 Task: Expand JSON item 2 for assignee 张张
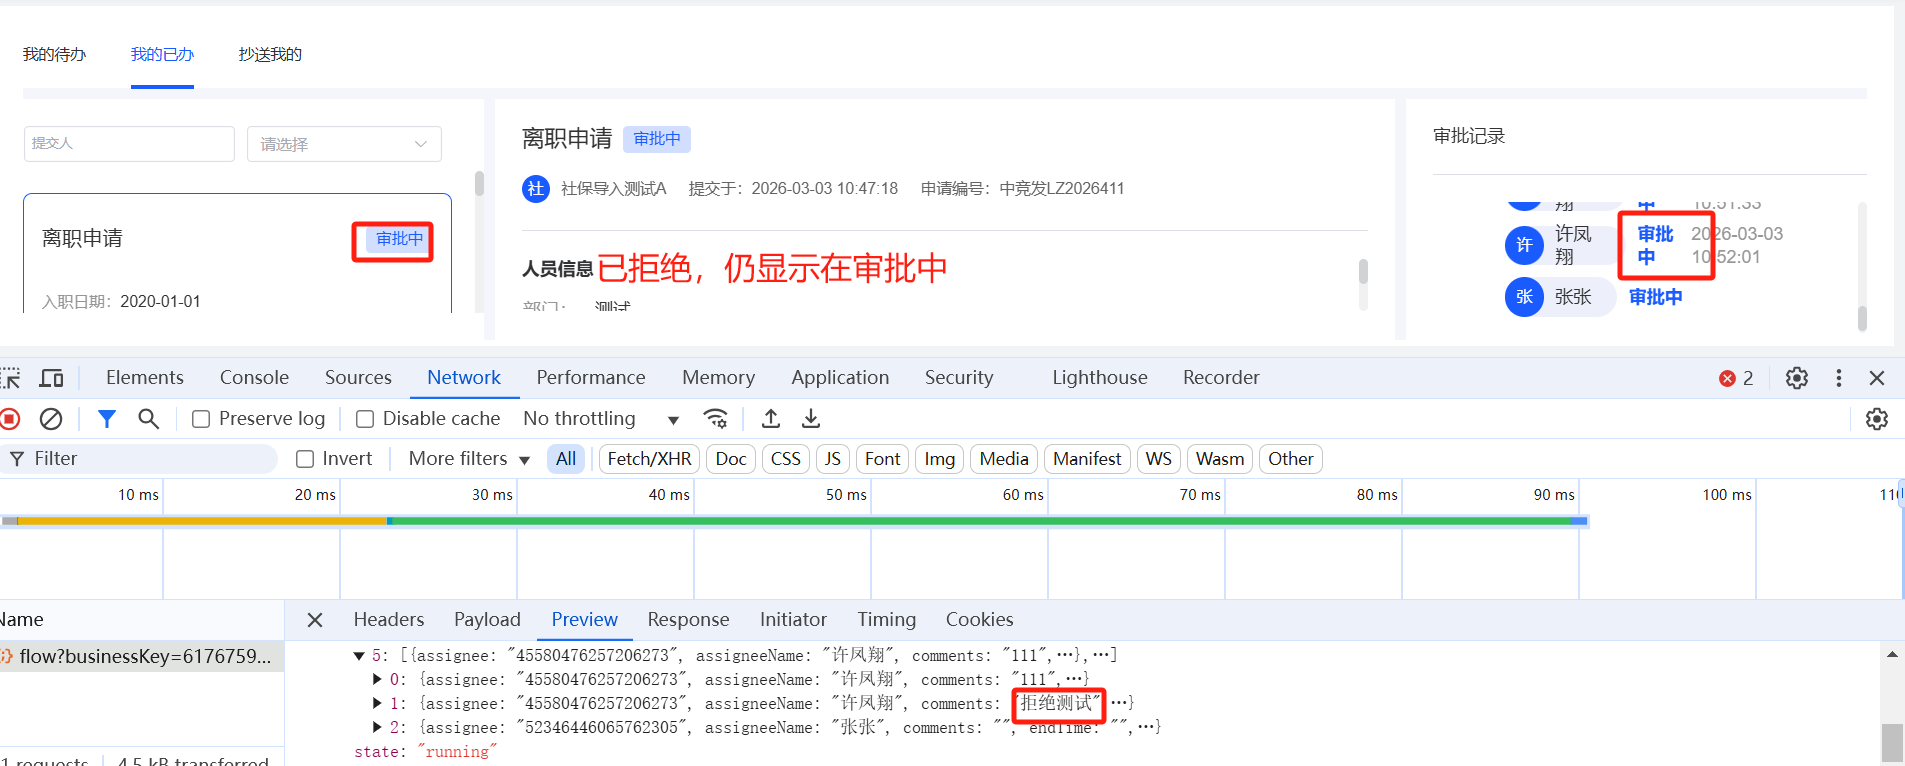pos(377,728)
